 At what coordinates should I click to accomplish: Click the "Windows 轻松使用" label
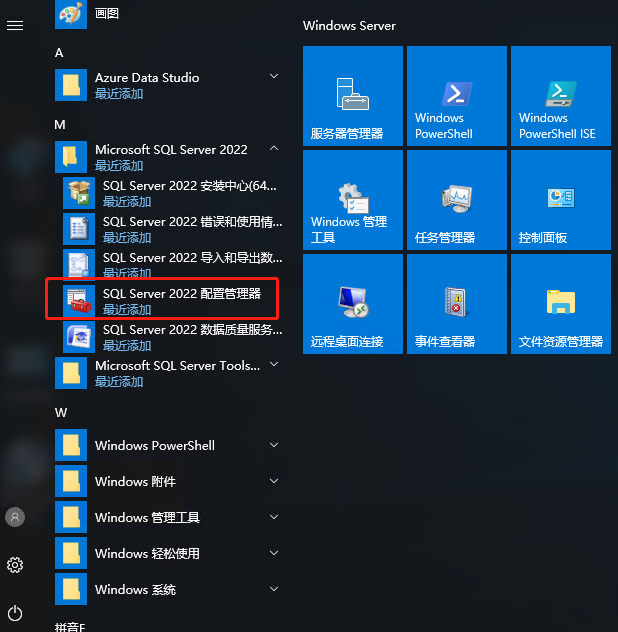tap(147, 553)
